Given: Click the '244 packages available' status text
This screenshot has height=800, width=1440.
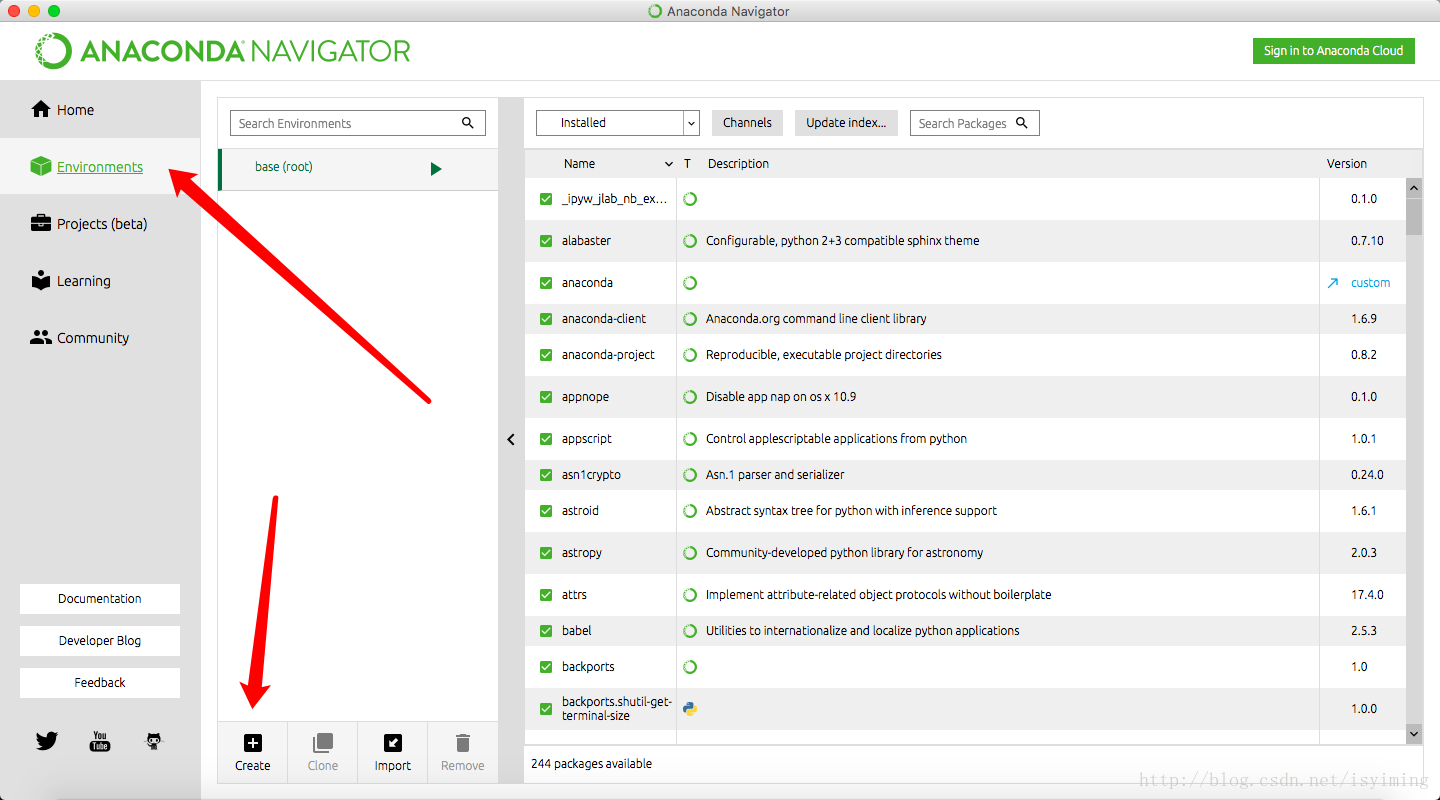Looking at the screenshot, I should 591,764.
